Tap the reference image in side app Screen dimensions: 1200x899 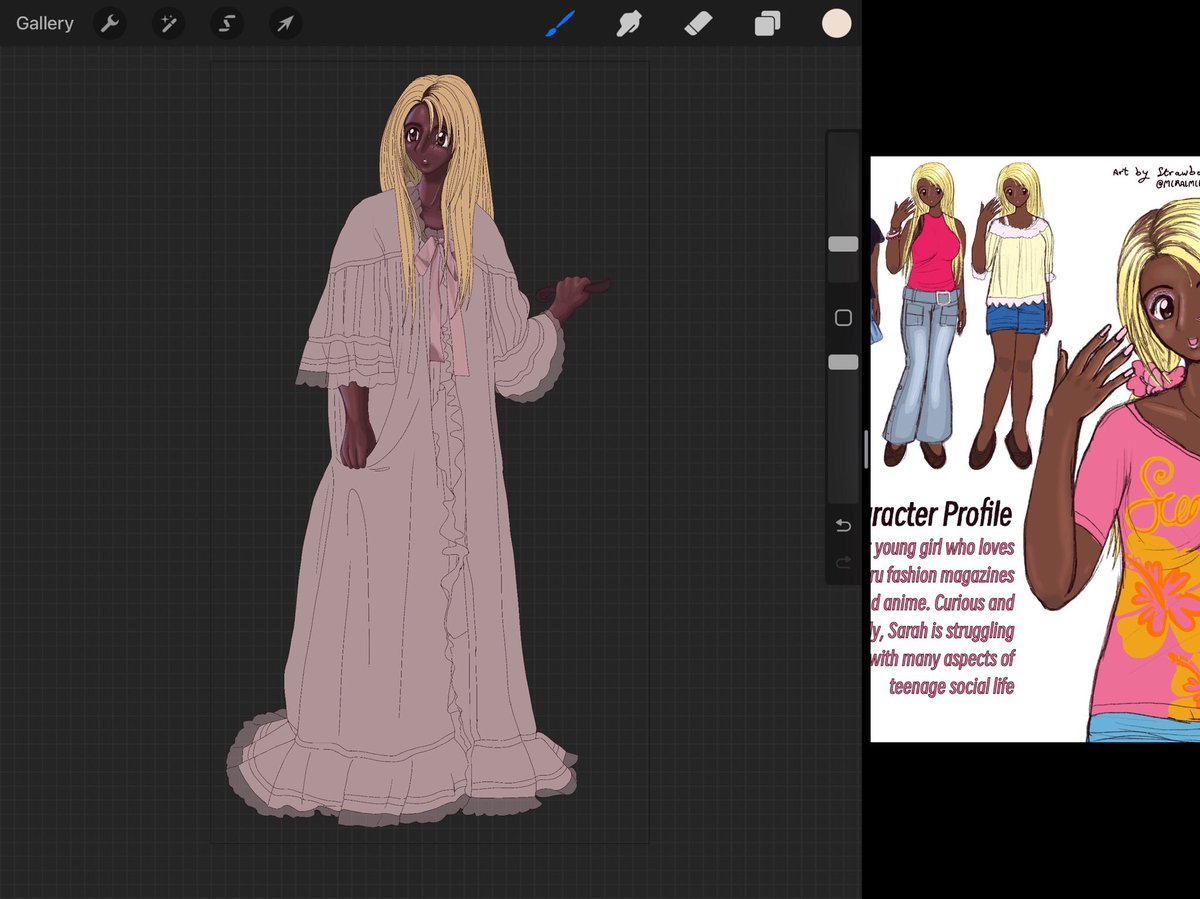(x=1035, y=449)
